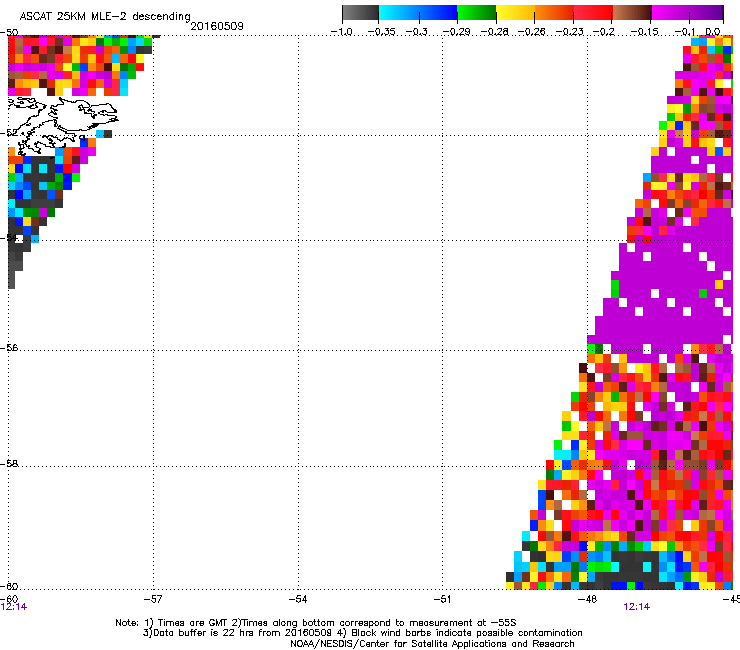Click the '-0.28' color bar label
This screenshot has height=650, width=740.
pos(495,32)
